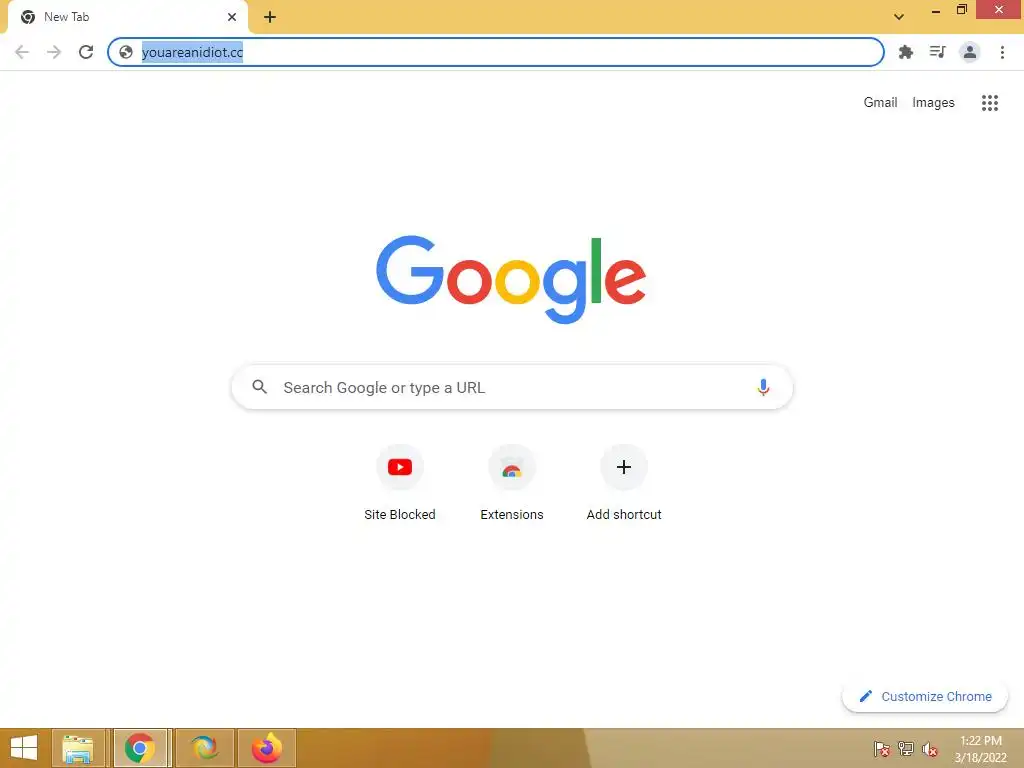1024x768 pixels.
Task: Close the New Tab tab
Action: point(232,17)
